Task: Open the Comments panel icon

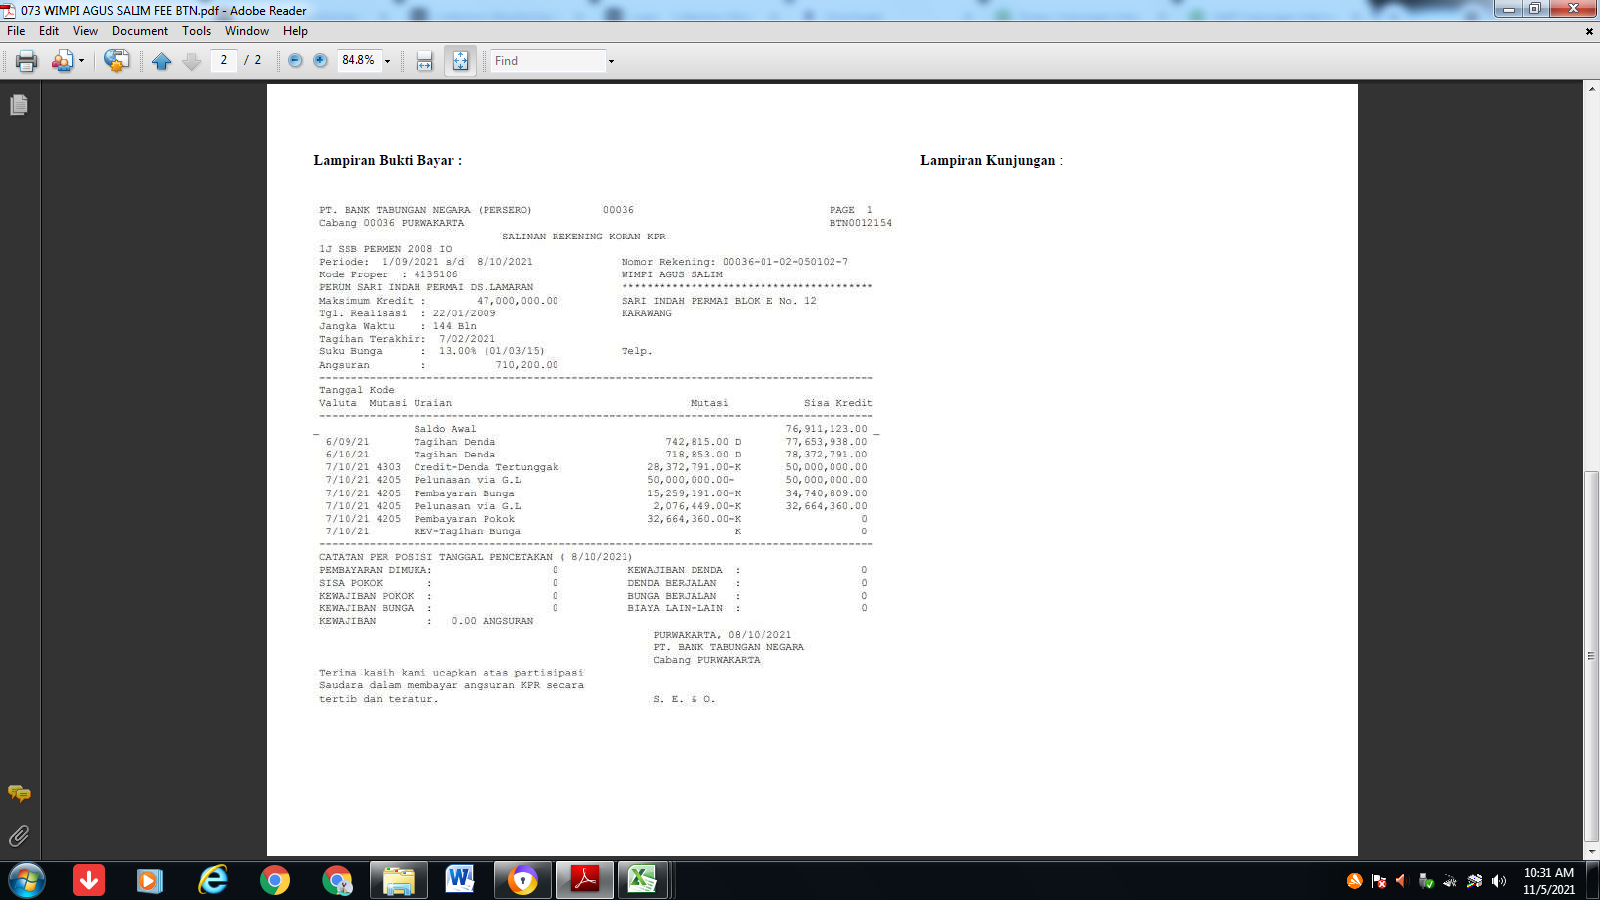Action: point(19,793)
